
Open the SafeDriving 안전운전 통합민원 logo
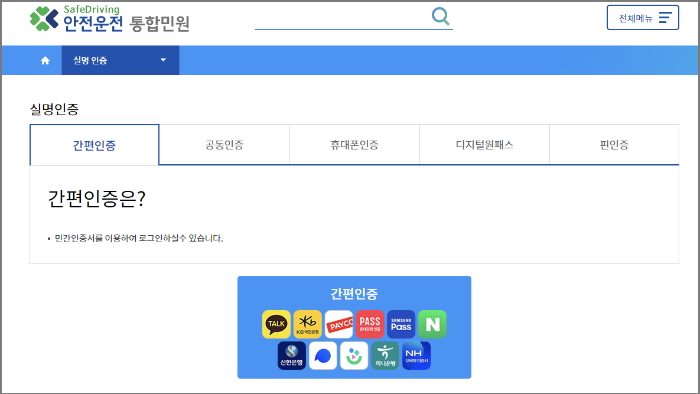pos(110,18)
